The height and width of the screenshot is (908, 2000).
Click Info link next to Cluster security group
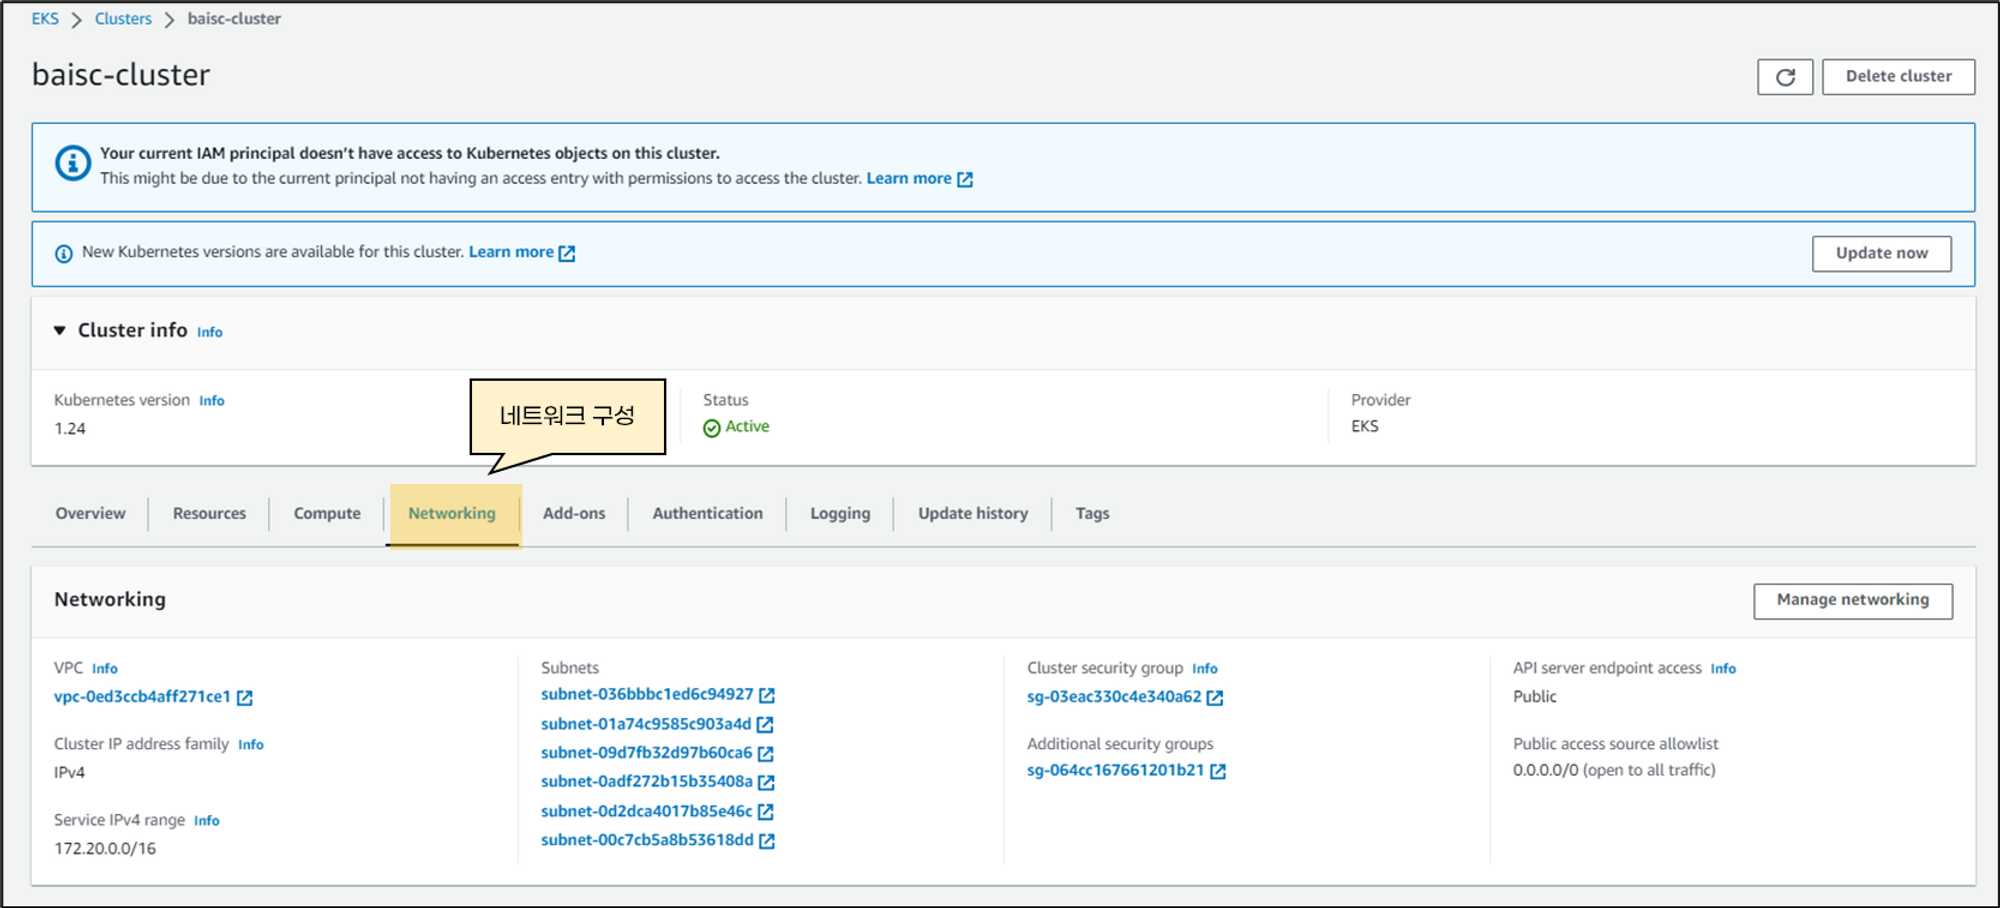click(x=1205, y=669)
